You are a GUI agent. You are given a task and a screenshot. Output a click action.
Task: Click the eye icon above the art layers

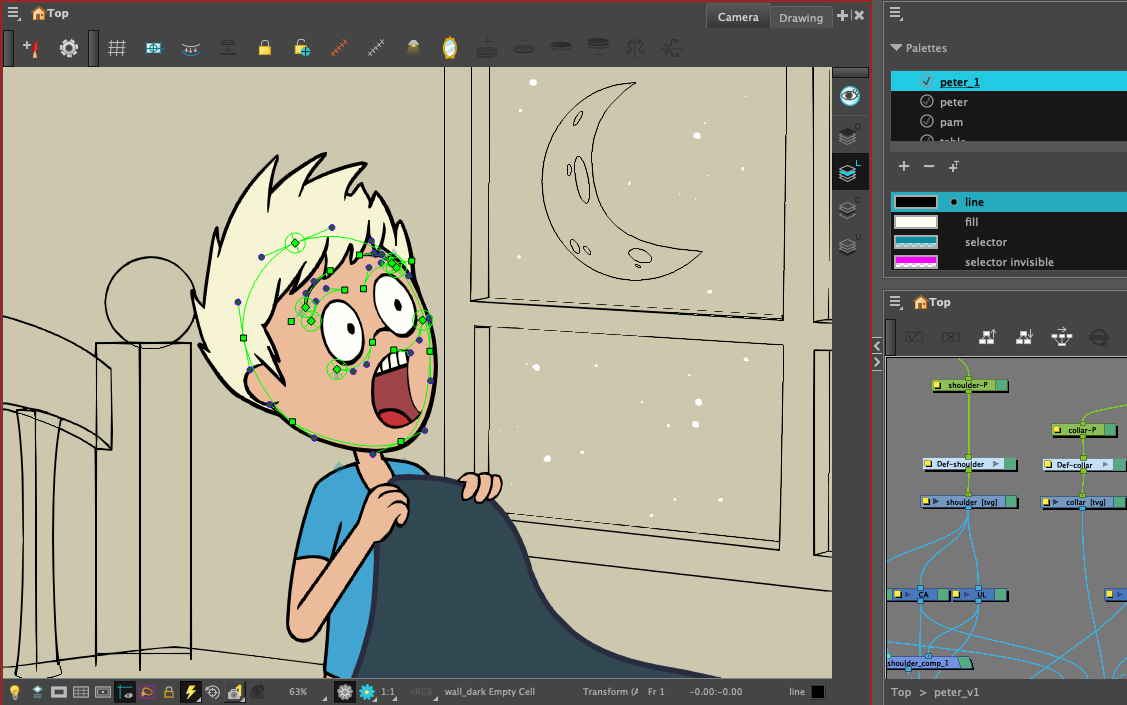(x=849, y=95)
